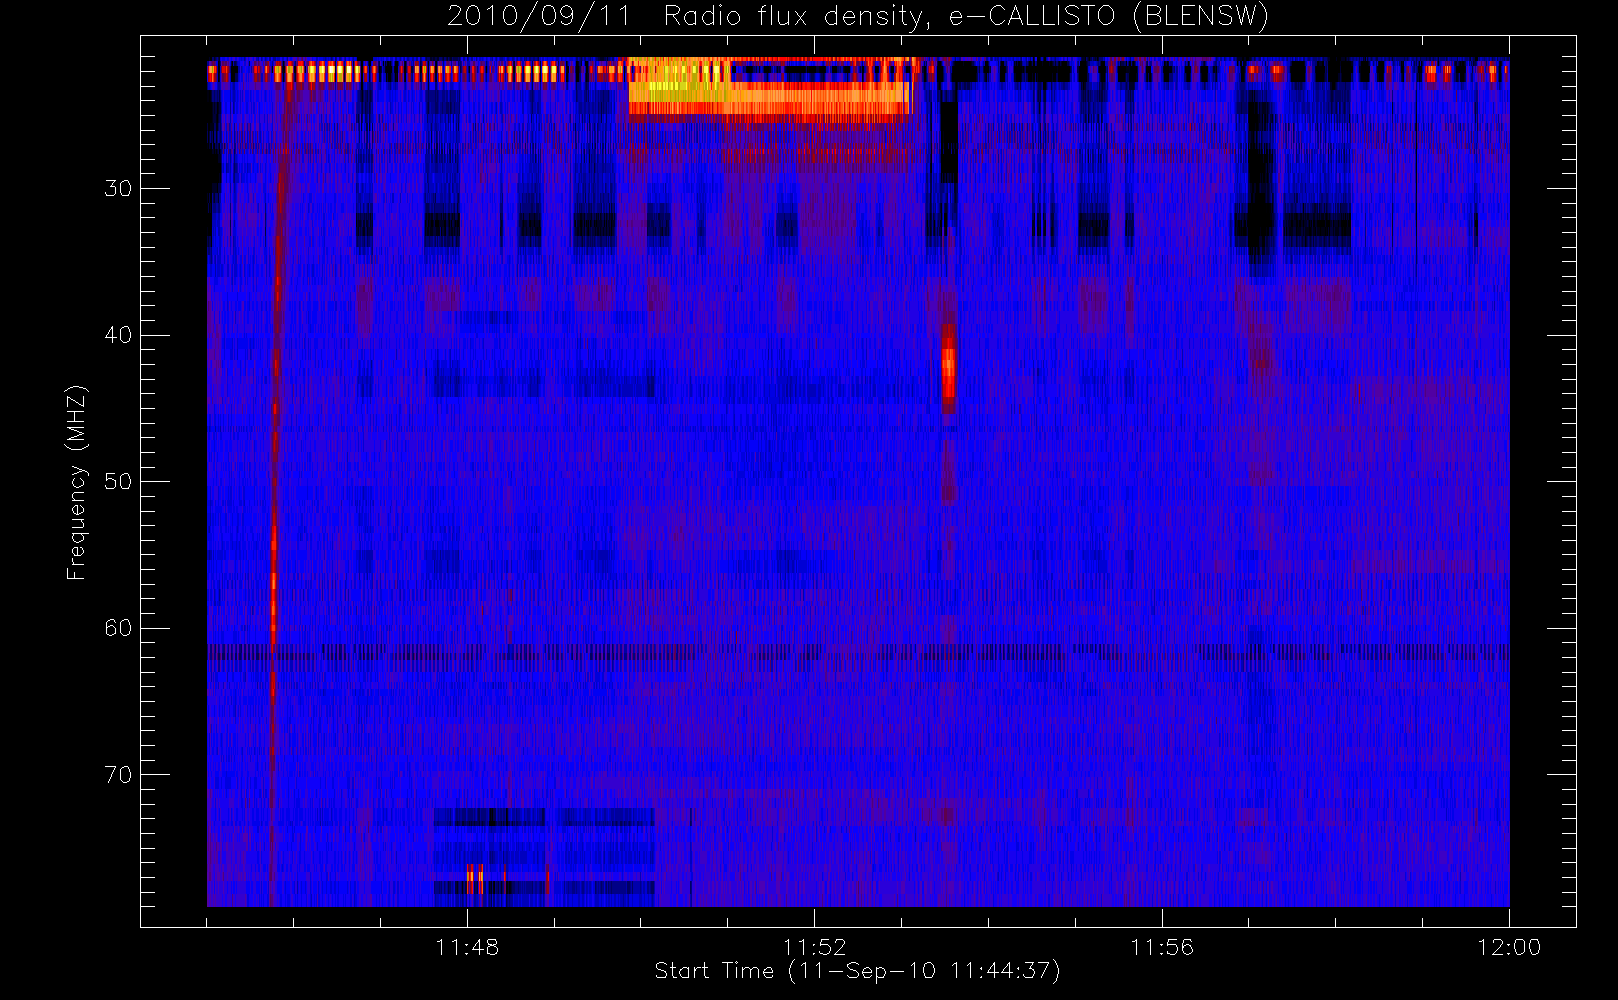Click the 50 frequency tick label
The image size is (1618, 1000).
click(118, 481)
